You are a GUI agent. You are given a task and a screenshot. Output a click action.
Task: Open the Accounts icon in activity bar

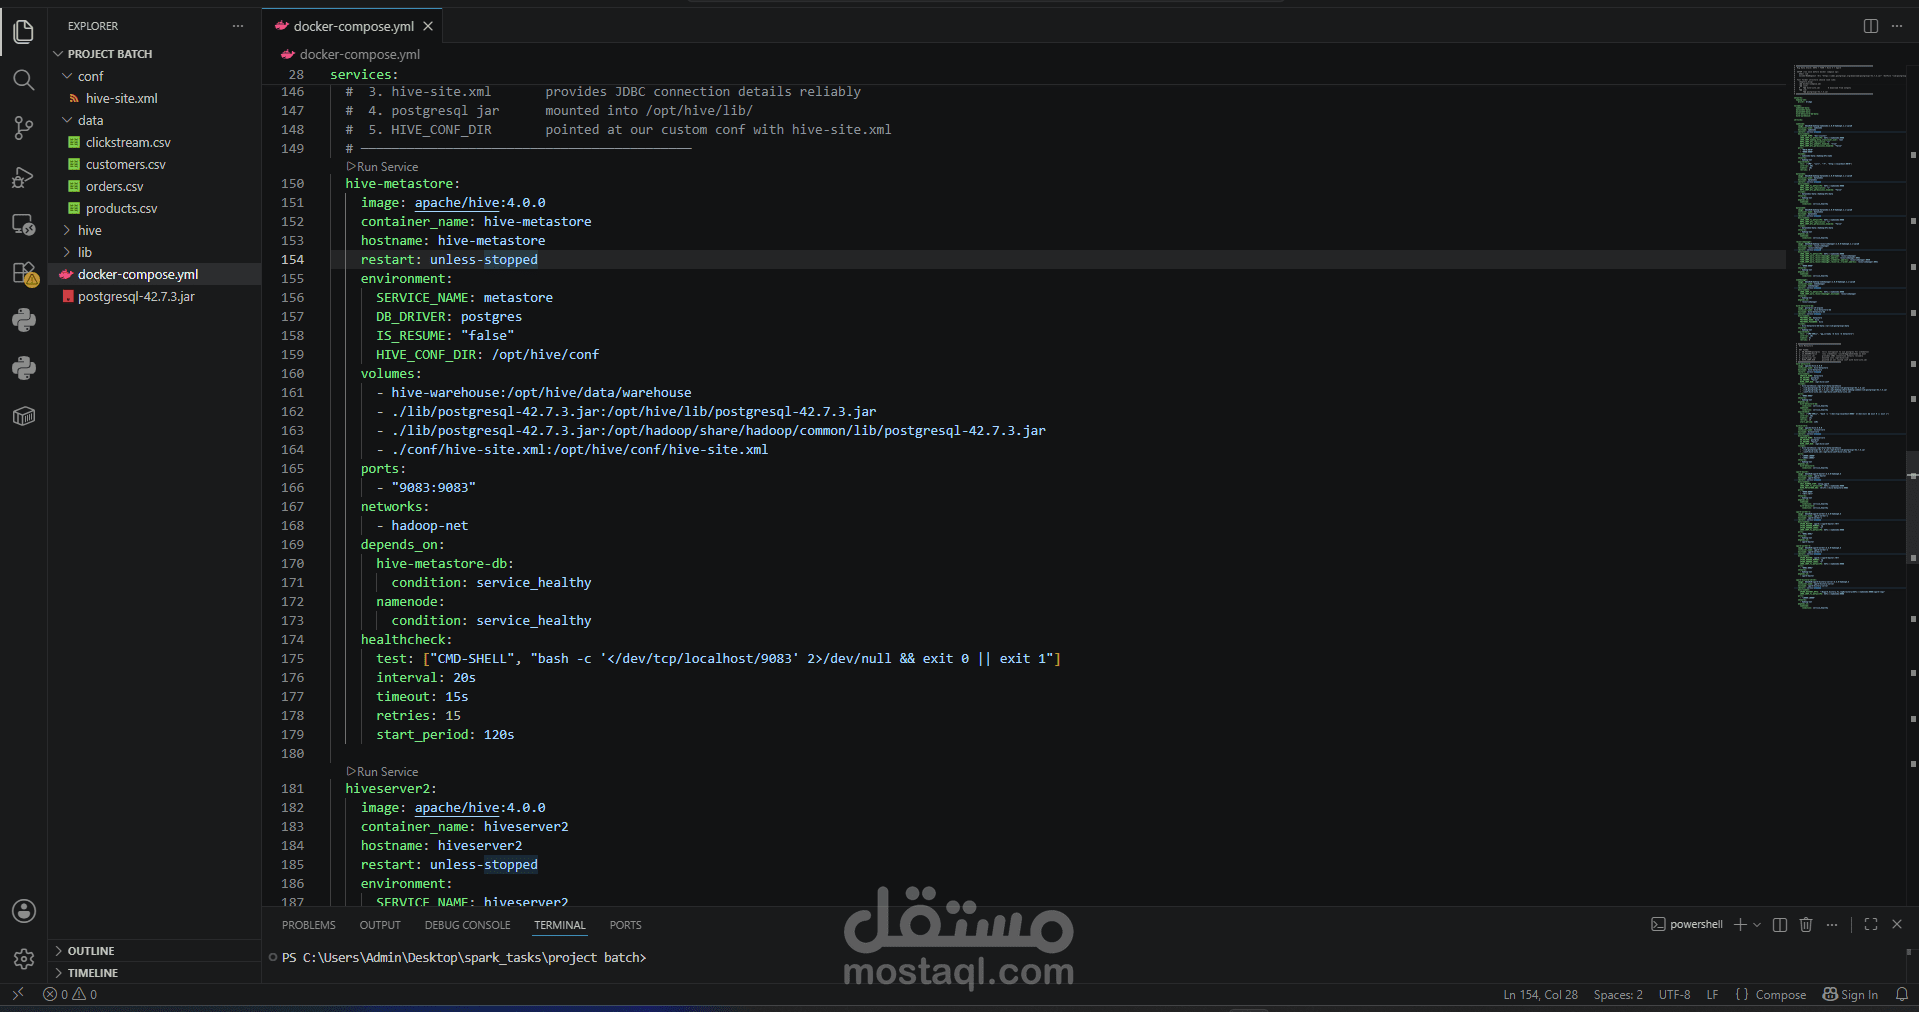pos(24,911)
